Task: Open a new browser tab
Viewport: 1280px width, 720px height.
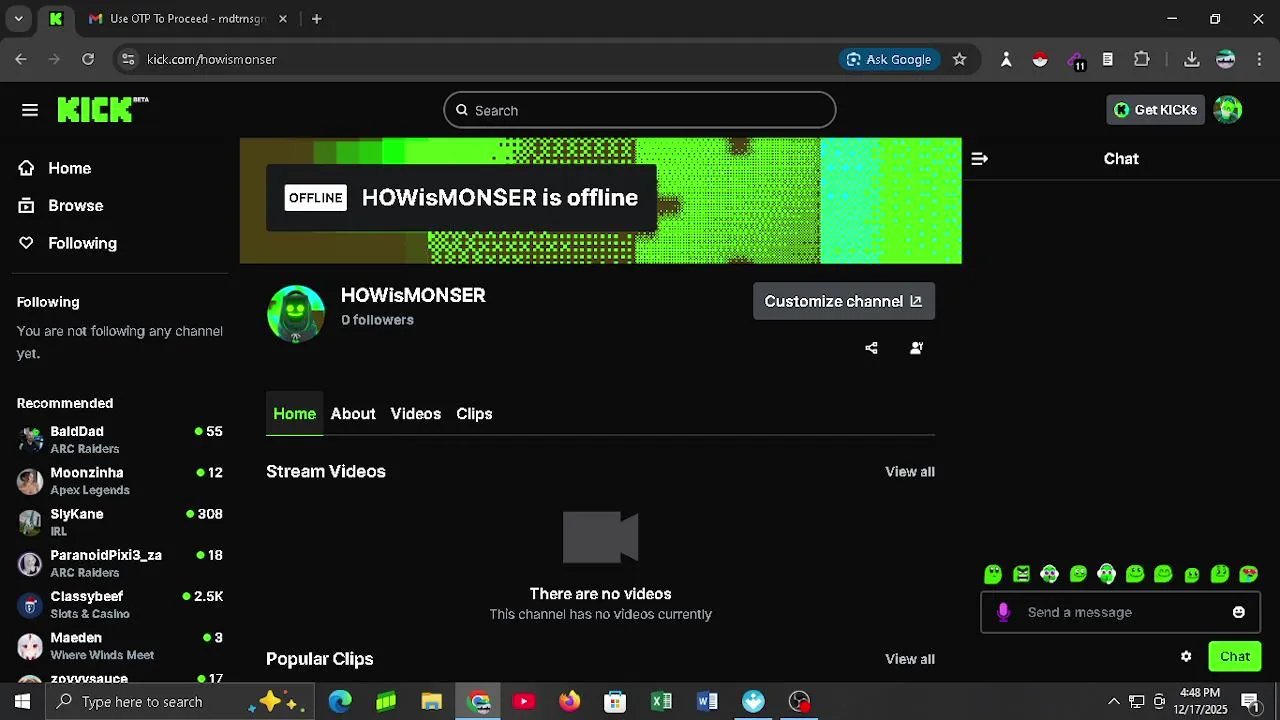Action: tap(316, 18)
